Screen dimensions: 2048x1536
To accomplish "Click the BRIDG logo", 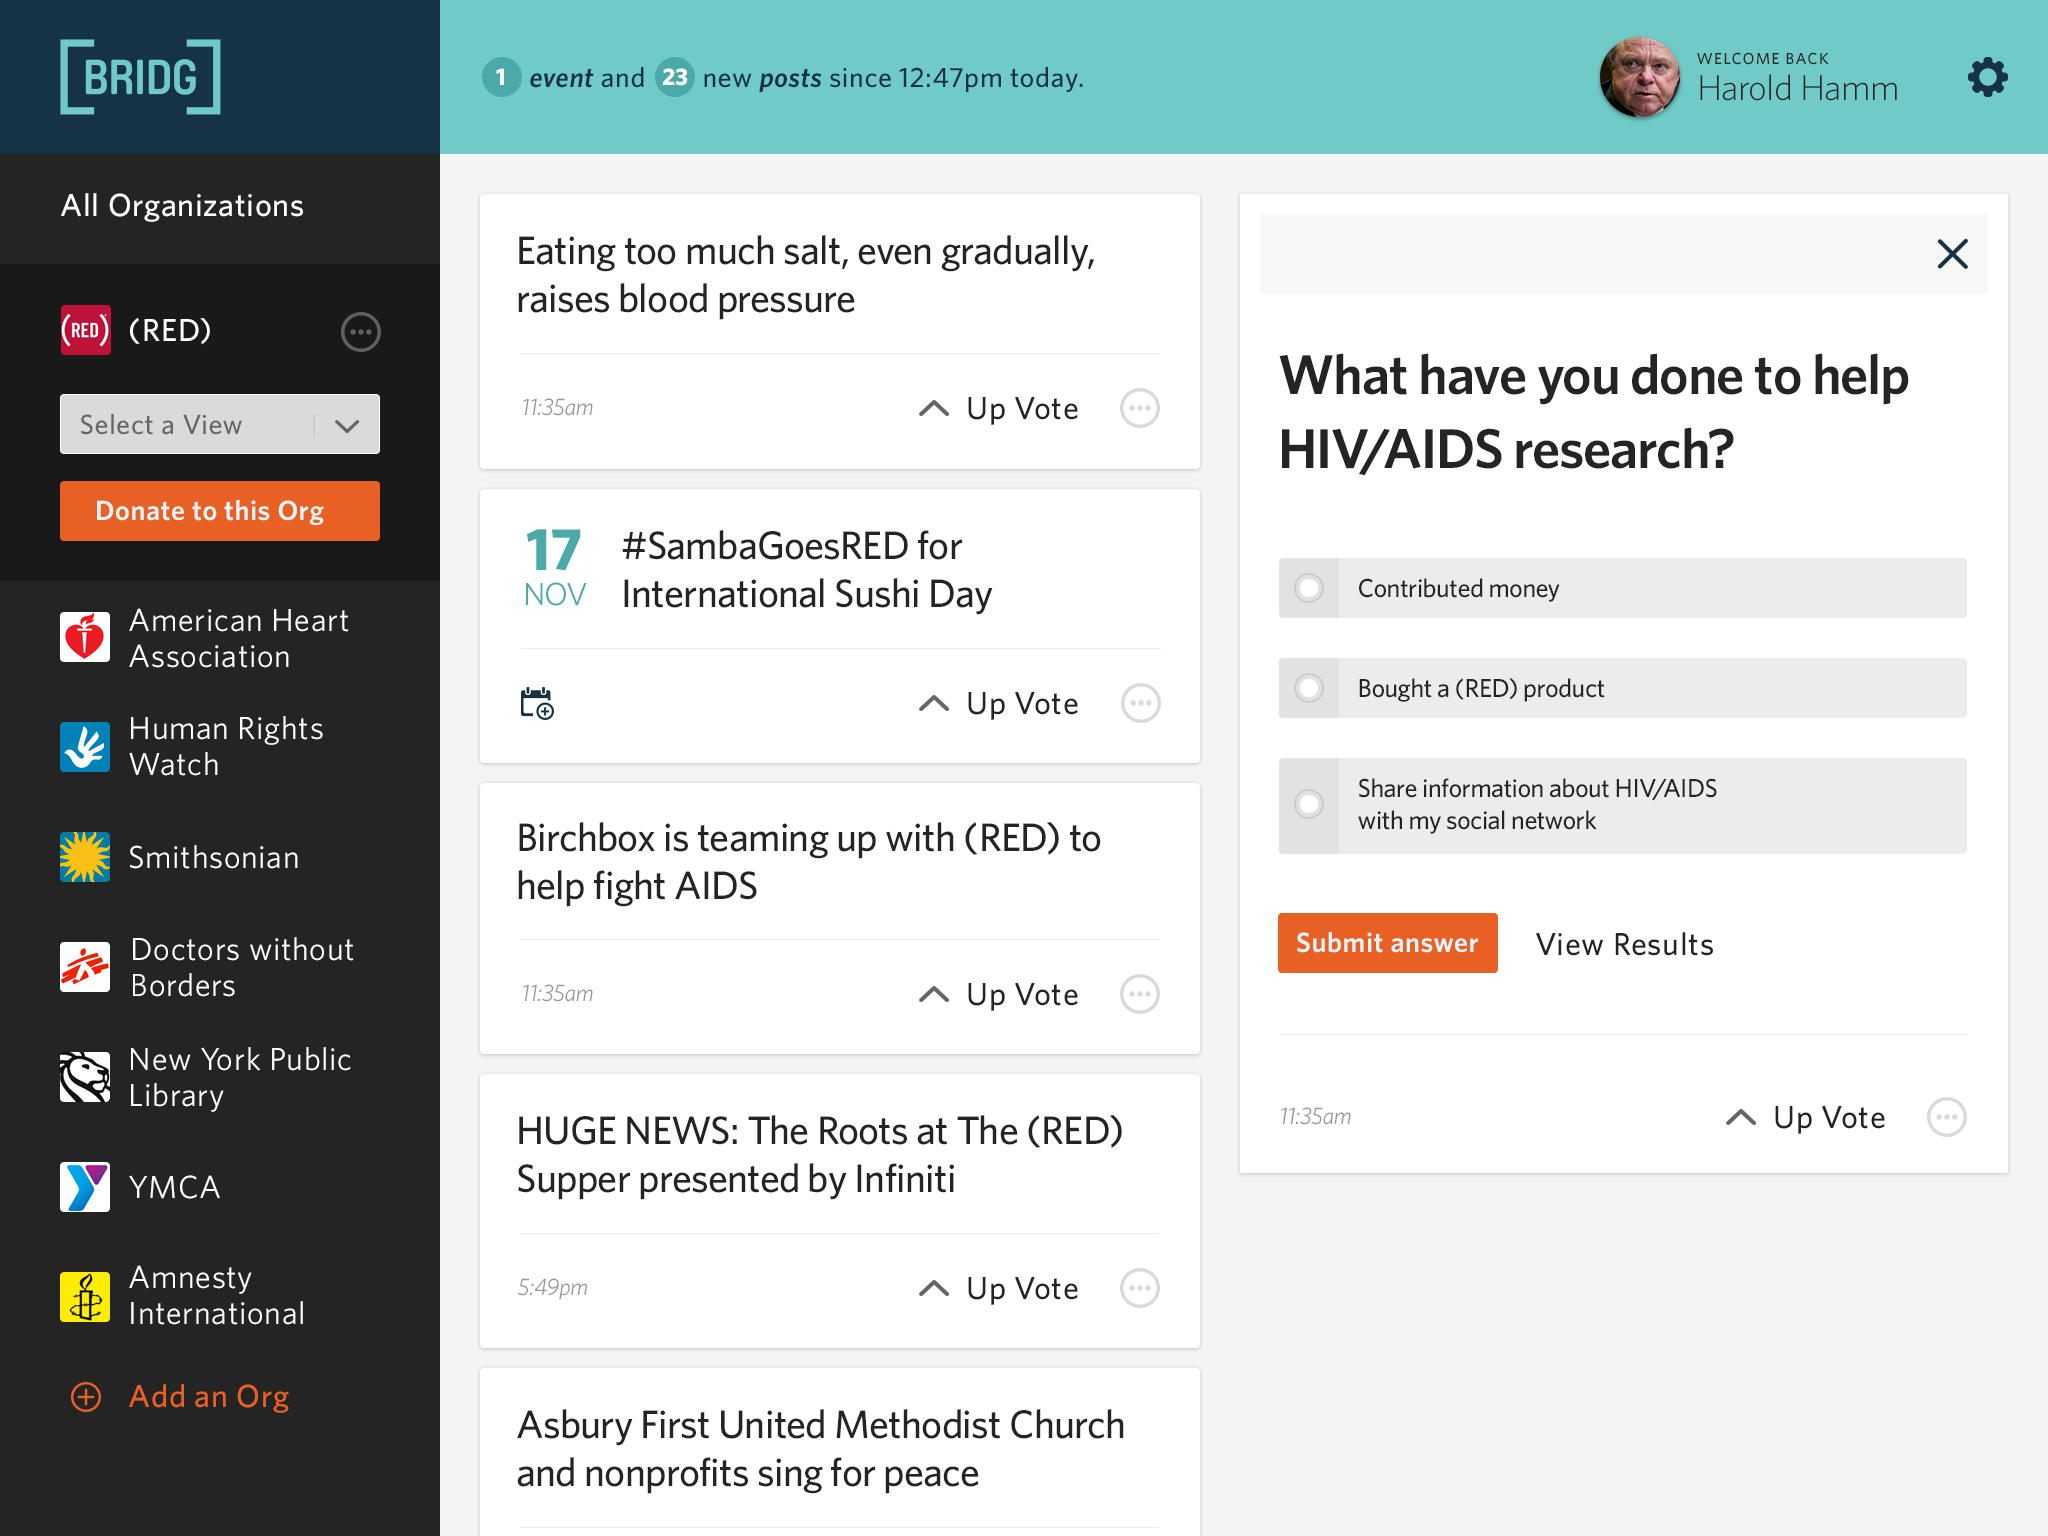I will 140,77.
